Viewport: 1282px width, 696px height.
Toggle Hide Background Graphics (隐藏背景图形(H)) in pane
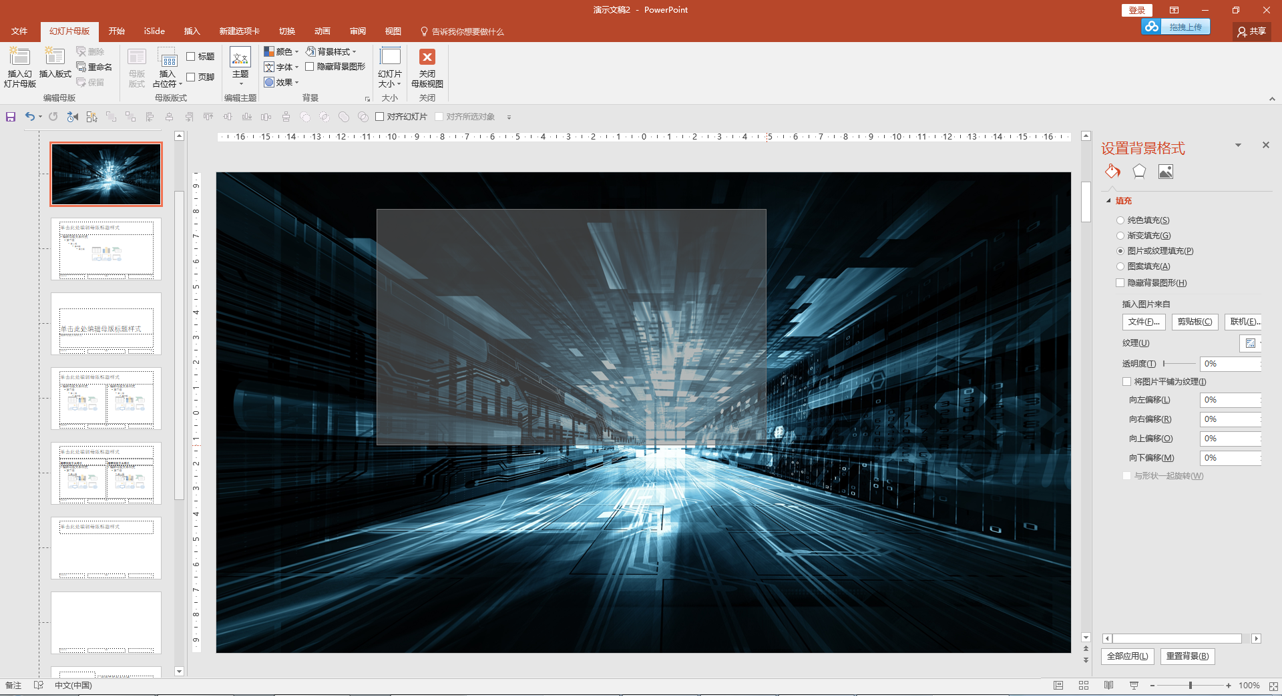pos(1120,283)
